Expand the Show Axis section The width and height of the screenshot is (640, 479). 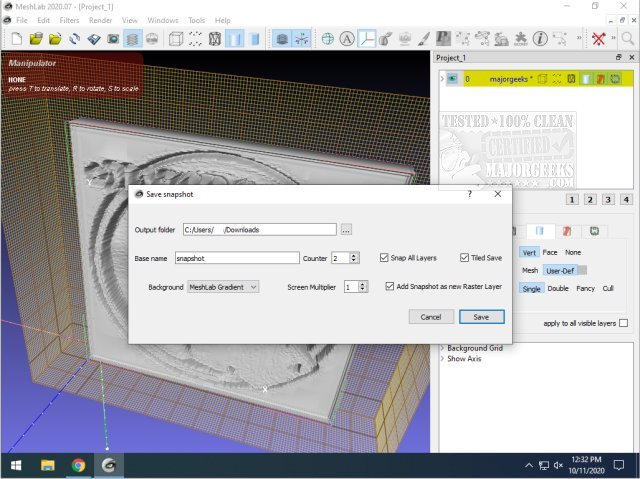(x=443, y=358)
